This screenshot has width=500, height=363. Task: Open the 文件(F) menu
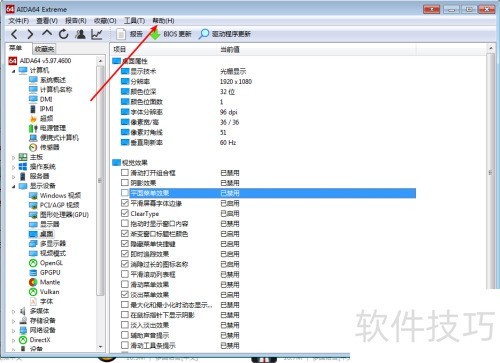[x=19, y=21]
